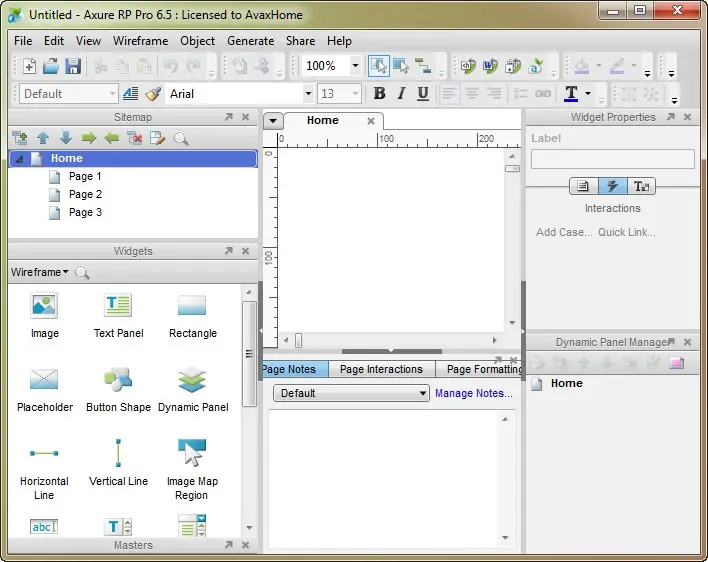Open the Share menu
Viewport: 708px width, 562px height.
click(x=300, y=41)
